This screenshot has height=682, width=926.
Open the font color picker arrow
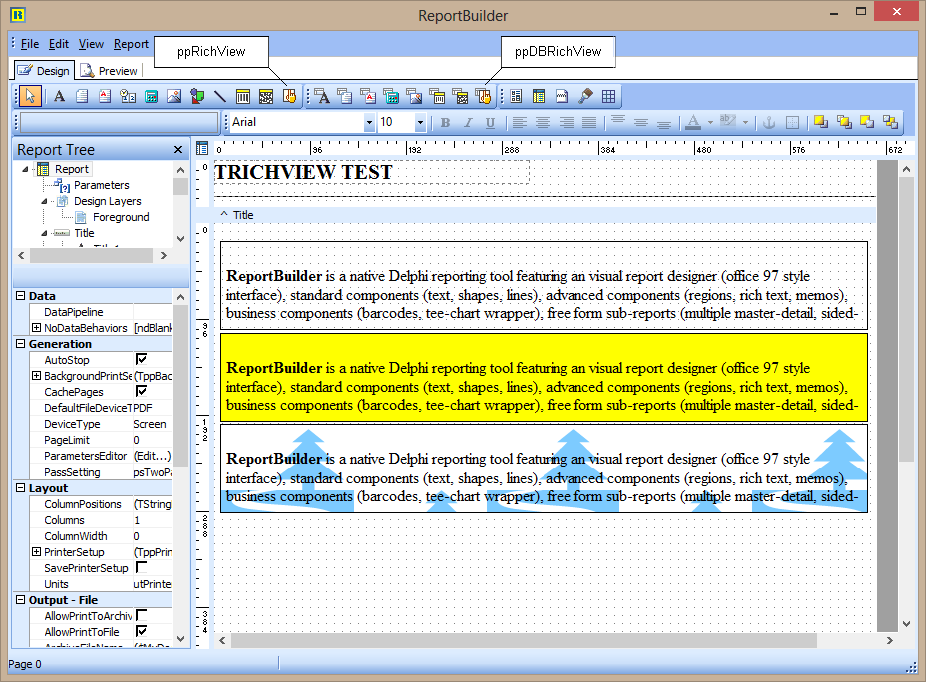(x=710, y=123)
